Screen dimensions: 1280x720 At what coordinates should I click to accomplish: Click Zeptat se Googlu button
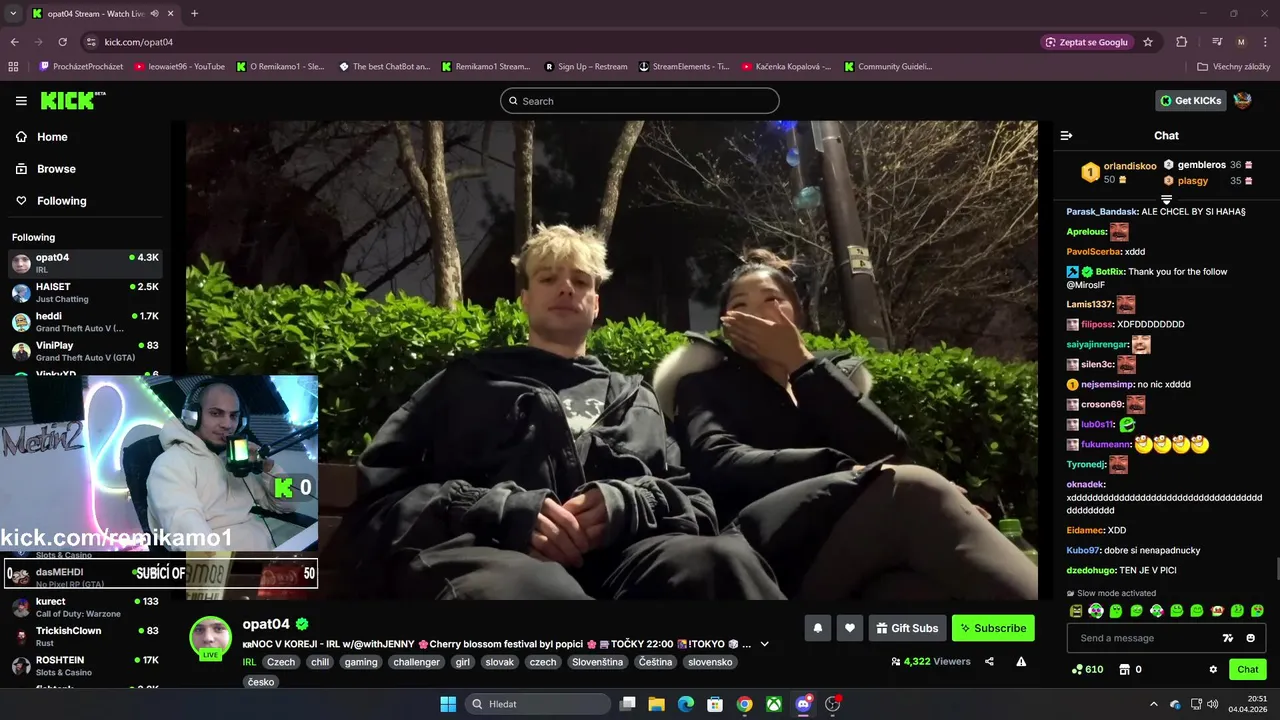(x=1087, y=42)
